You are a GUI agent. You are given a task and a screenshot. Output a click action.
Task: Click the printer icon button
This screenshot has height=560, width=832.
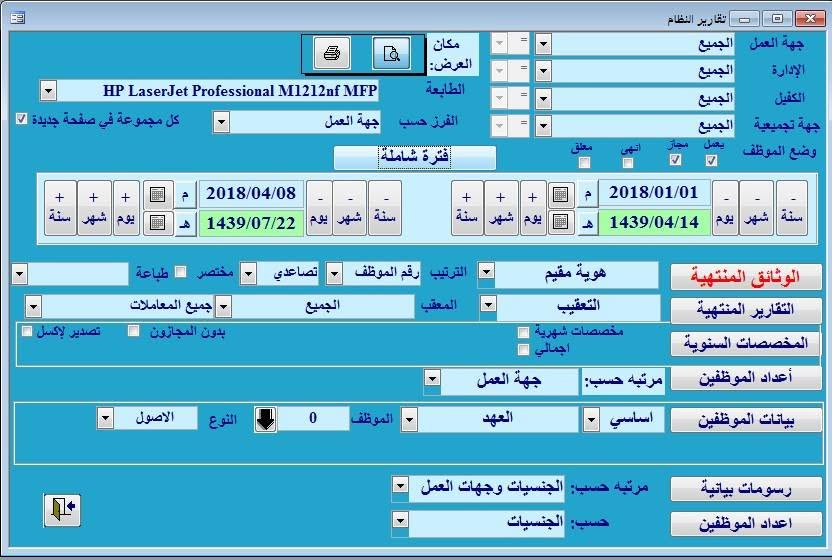click(x=332, y=53)
